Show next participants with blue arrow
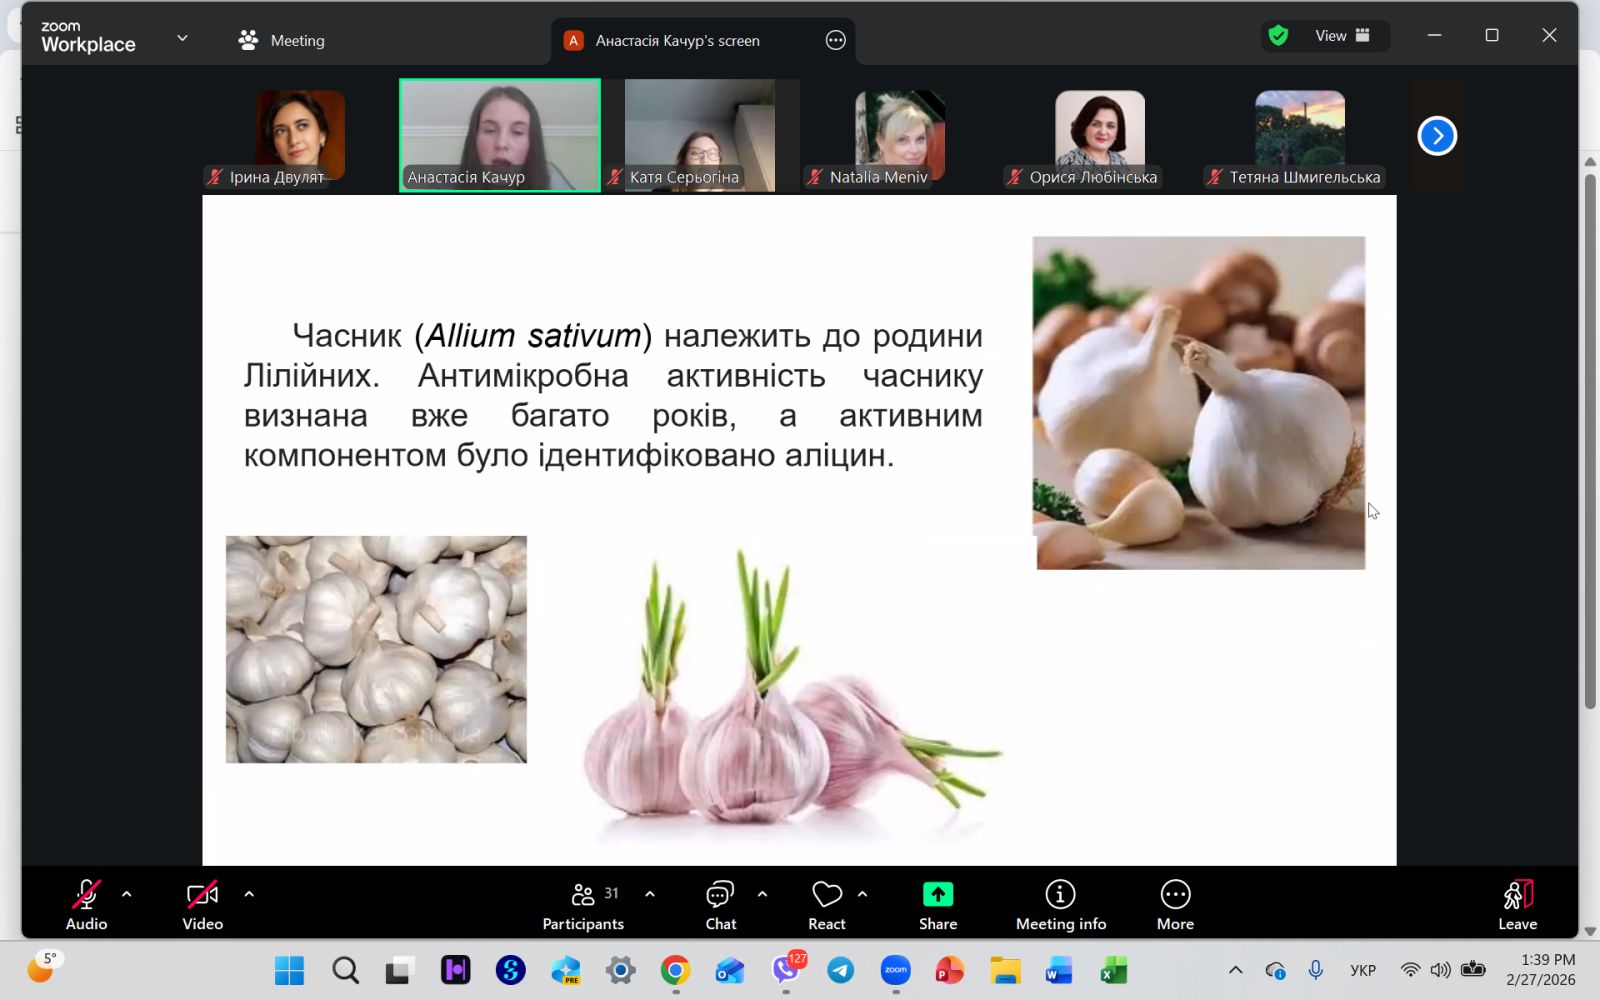 point(1437,136)
